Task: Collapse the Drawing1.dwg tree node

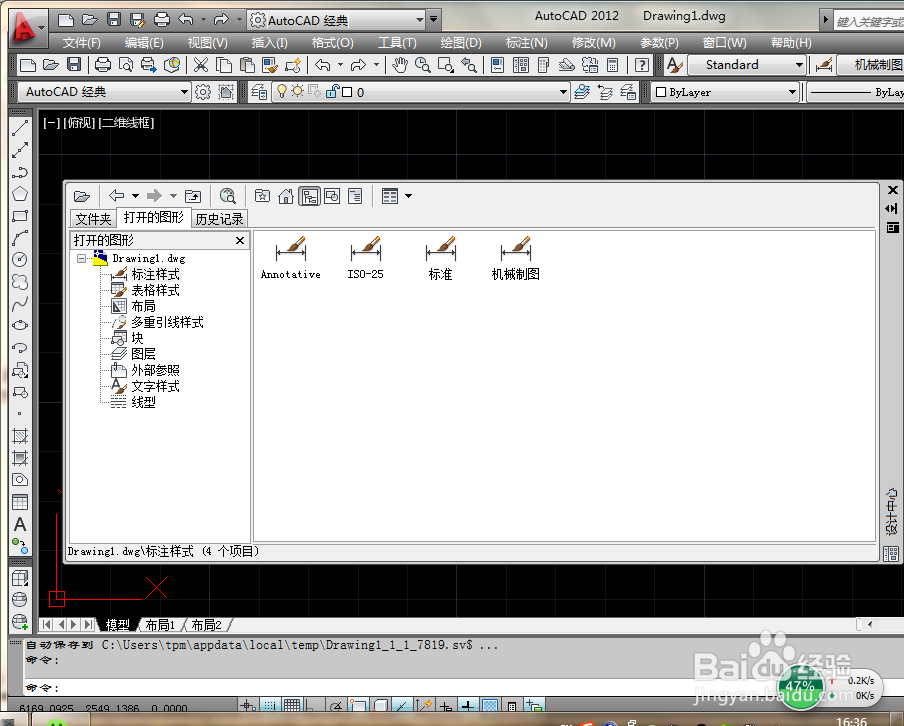Action: coord(81,258)
